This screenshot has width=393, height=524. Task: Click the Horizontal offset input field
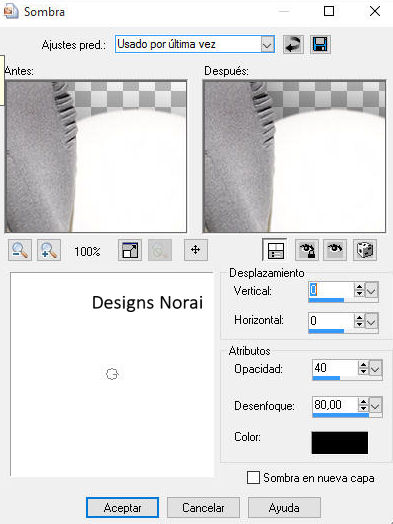[x=331, y=321]
